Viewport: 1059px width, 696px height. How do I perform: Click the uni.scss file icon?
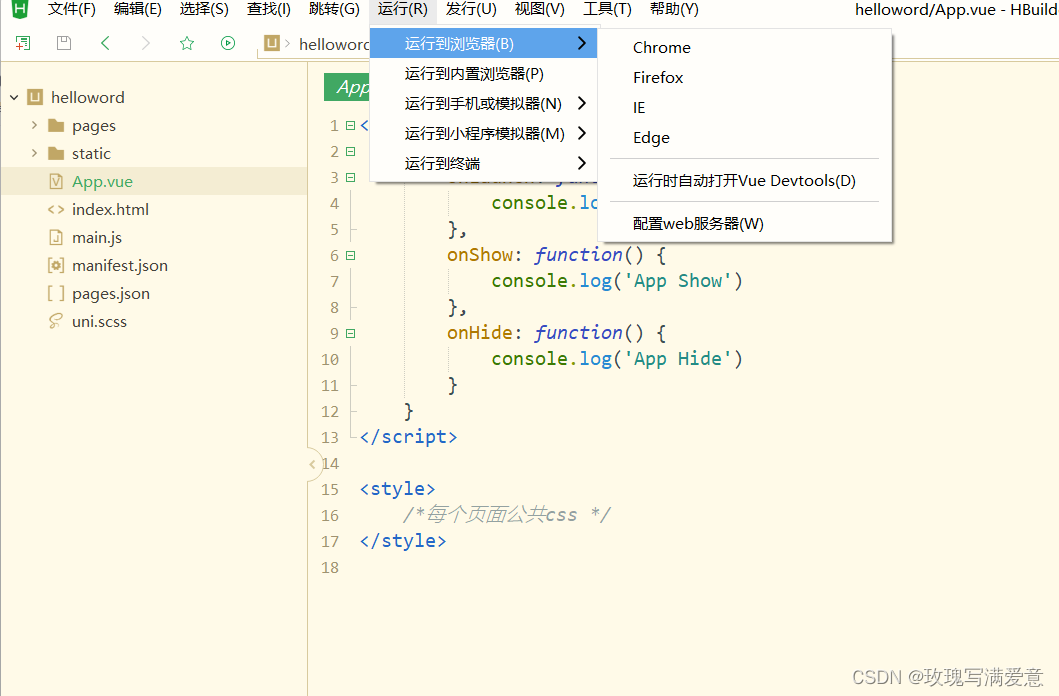[56, 321]
